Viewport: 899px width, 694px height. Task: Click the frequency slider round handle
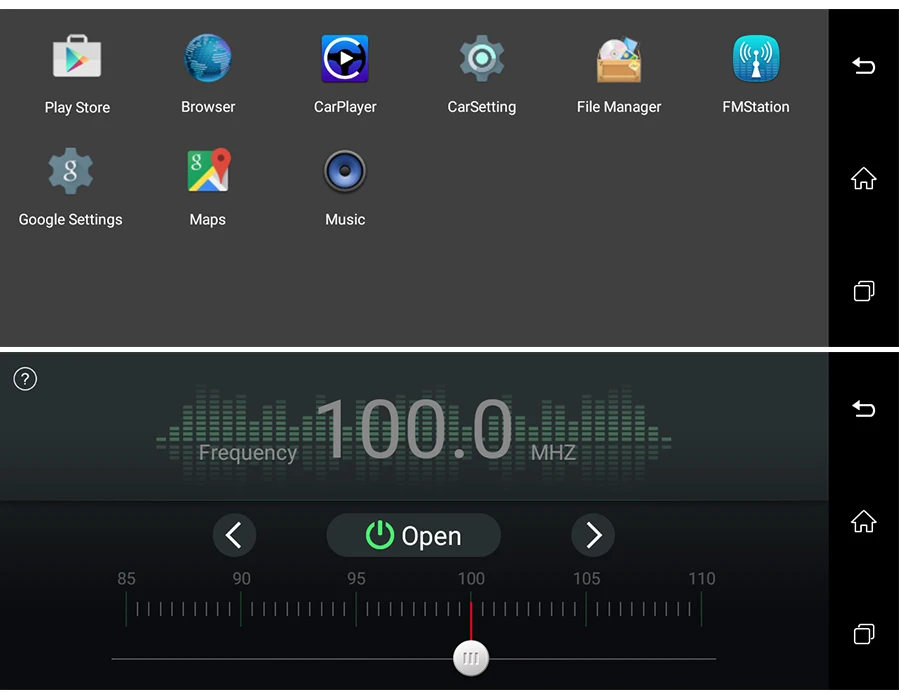471,658
